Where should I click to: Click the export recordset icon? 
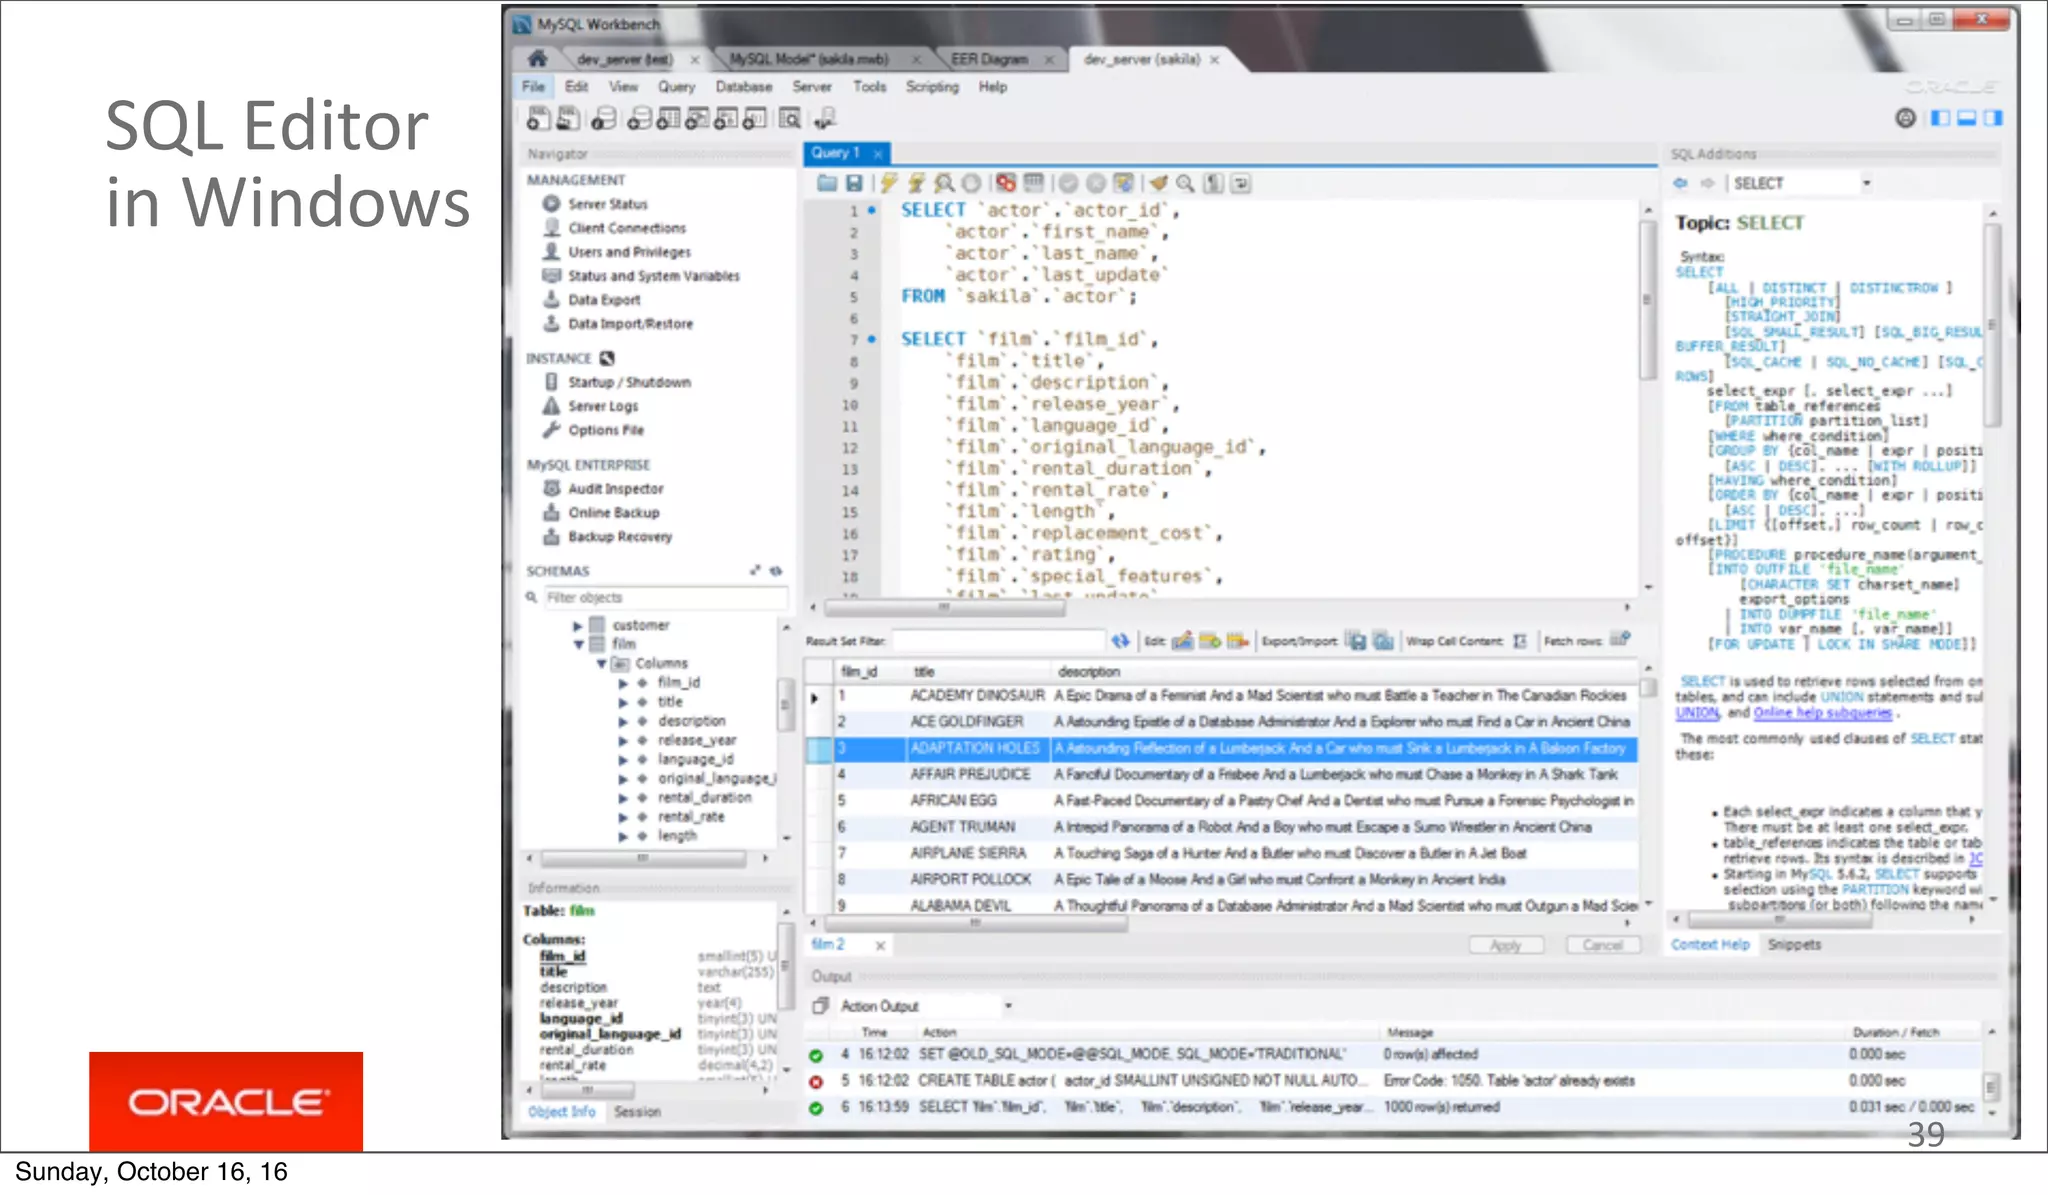pos(1356,641)
